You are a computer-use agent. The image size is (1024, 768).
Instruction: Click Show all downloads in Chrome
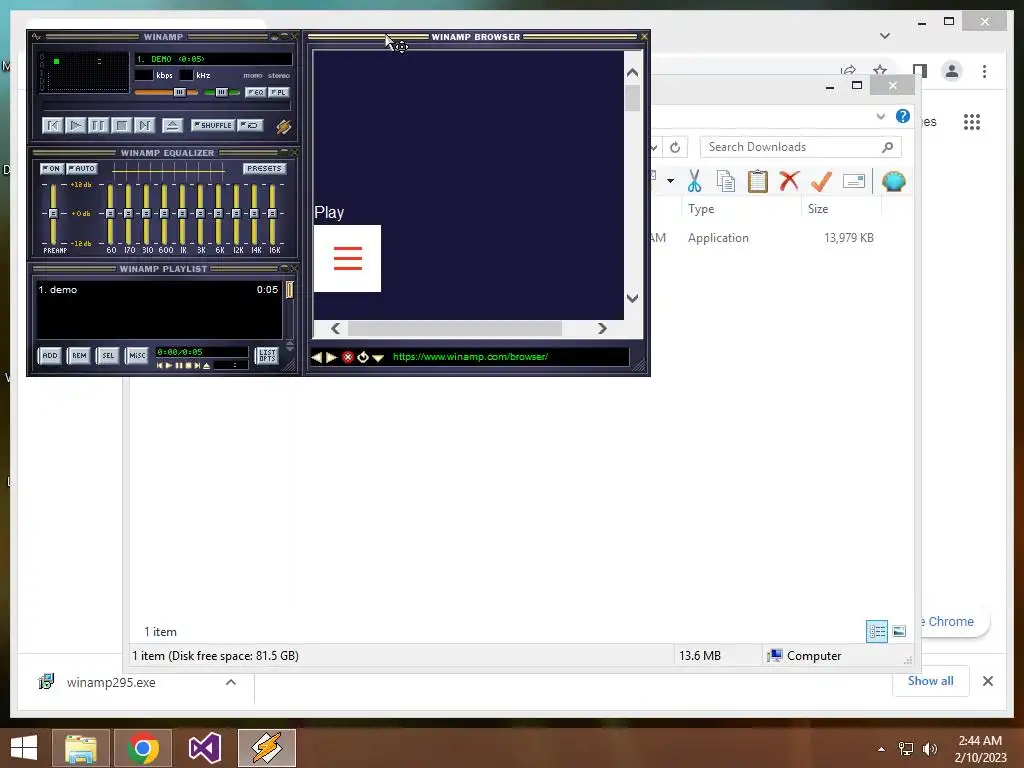click(x=930, y=681)
